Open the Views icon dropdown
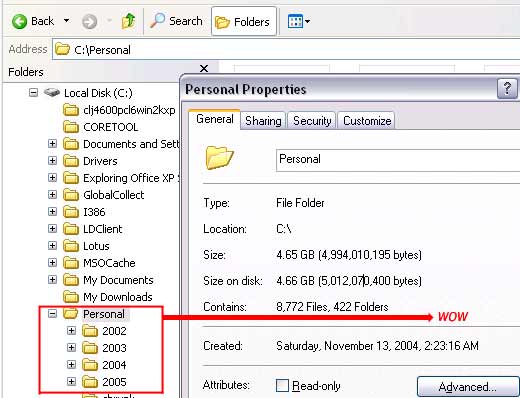This screenshot has width=520, height=398. click(299, 22)
